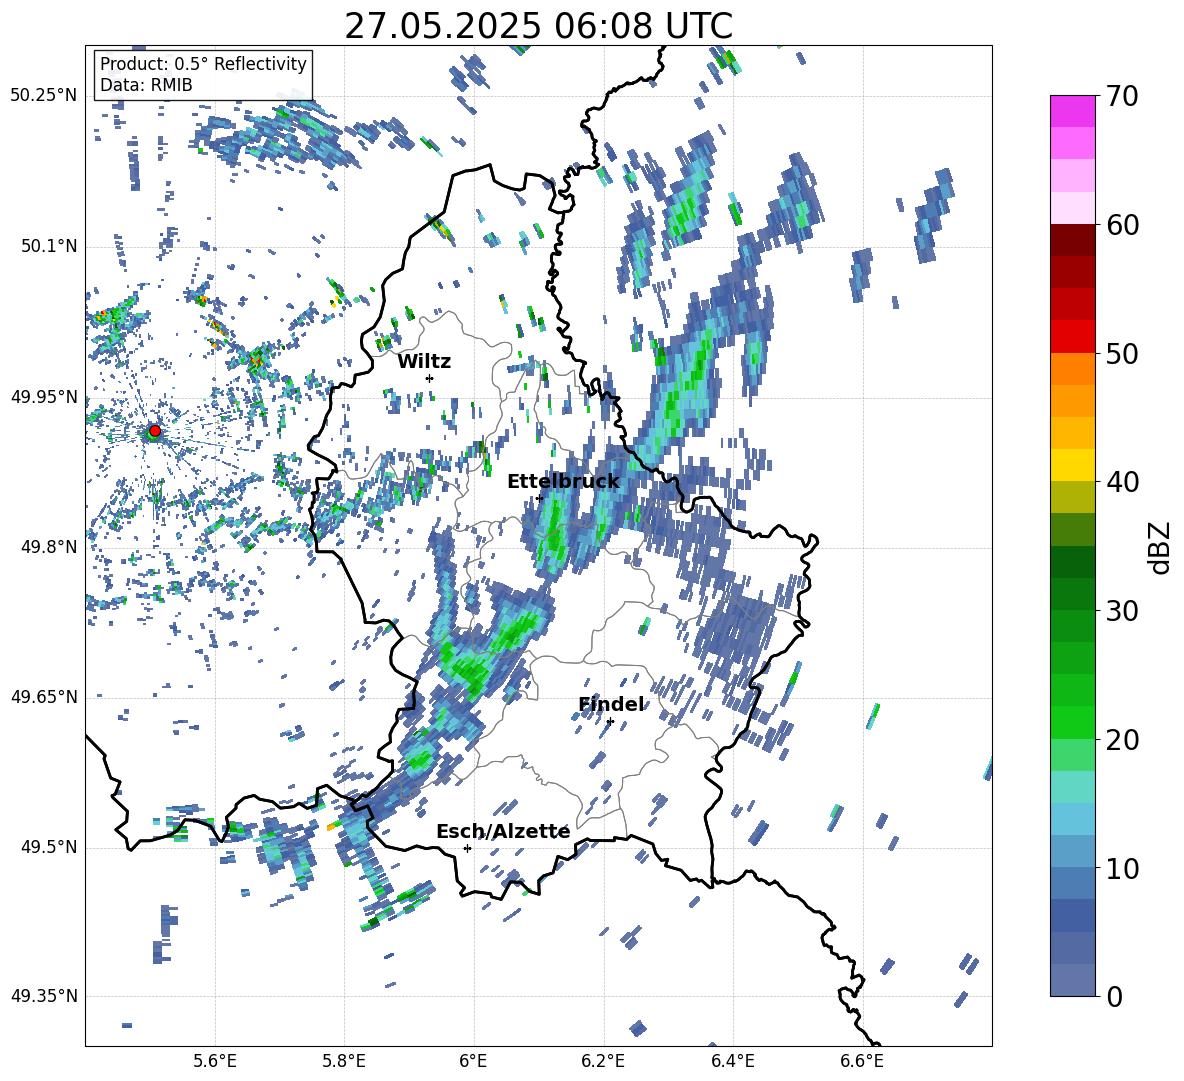Click the 6.4°E longitude label

click(x=732, y=1061)
